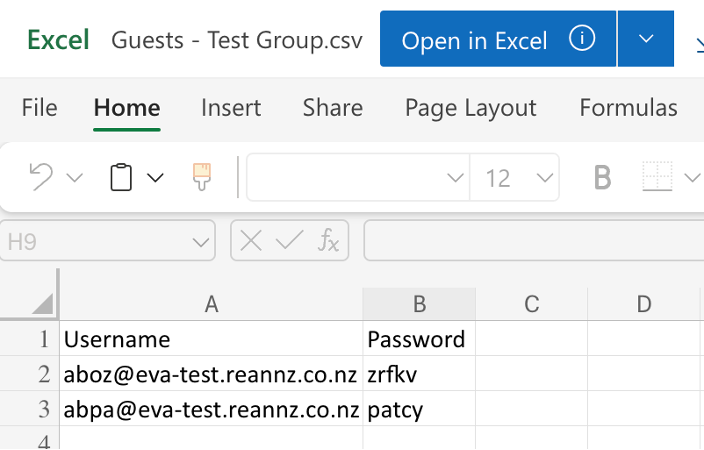704x450 pixels.
Task: Toggle Bold formatting
Action: pos(602,178)
